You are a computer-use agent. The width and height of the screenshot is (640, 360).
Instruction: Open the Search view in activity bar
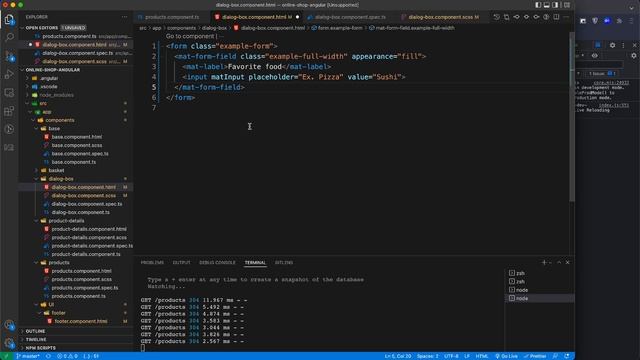pyautogui.click(x=9, y=37)
